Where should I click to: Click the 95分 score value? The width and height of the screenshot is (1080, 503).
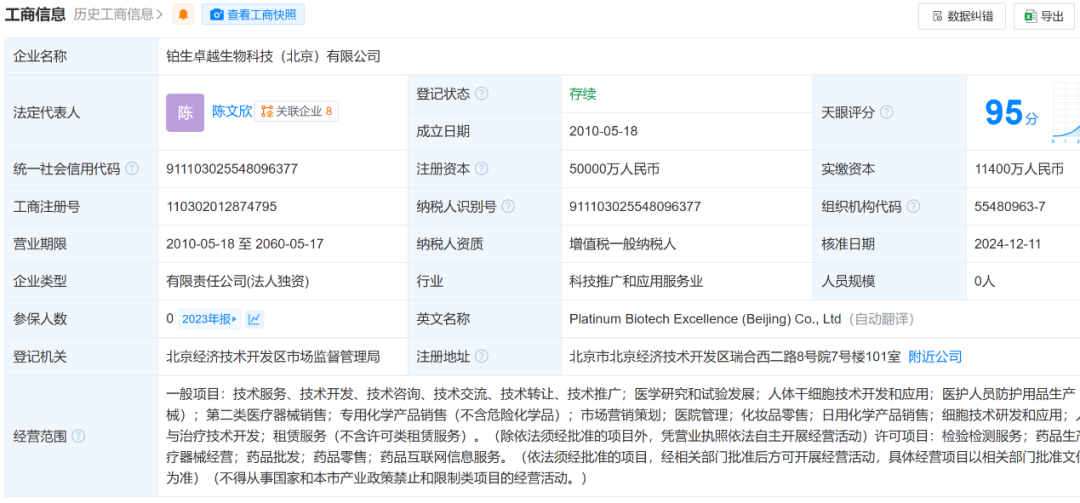coord(1010,113)
